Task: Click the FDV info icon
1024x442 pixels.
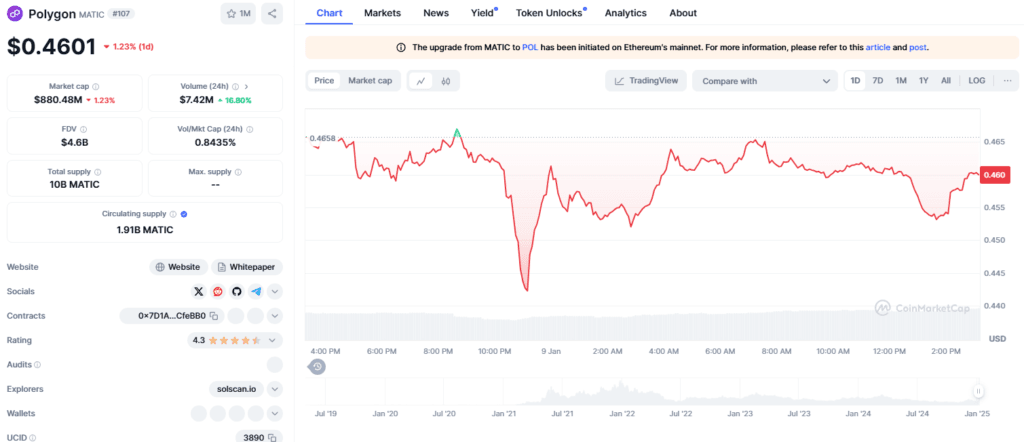Action: [84, 129]
